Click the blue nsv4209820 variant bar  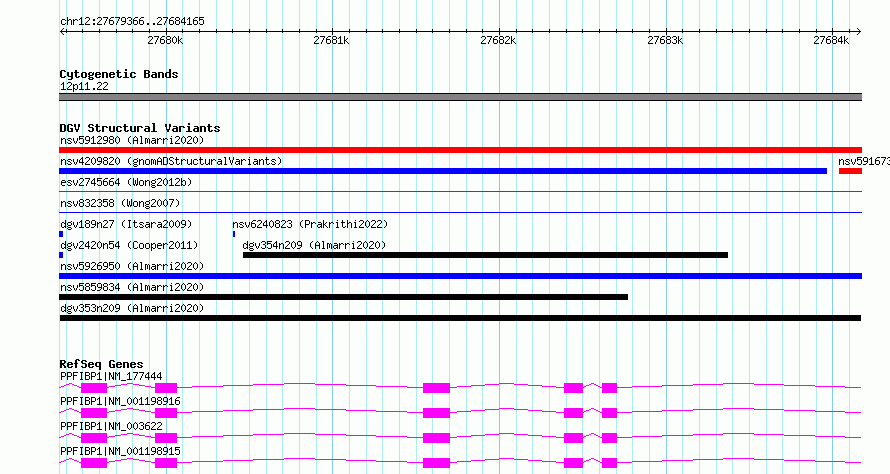pyautogui.click(x=443, y=171)
